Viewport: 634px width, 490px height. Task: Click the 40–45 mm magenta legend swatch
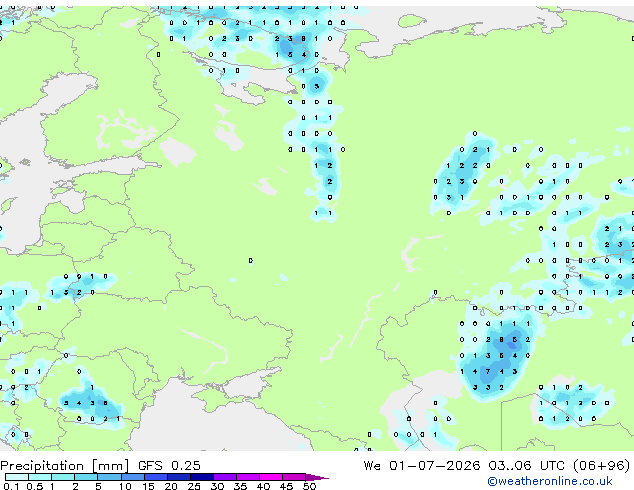[271, 477]
